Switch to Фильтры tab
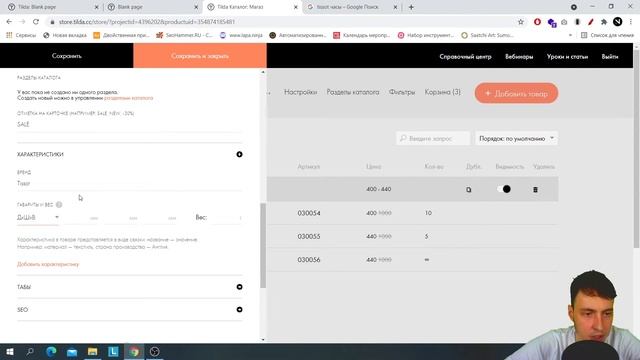This screenshot has width=640, height=360. [x=402, y=92]
